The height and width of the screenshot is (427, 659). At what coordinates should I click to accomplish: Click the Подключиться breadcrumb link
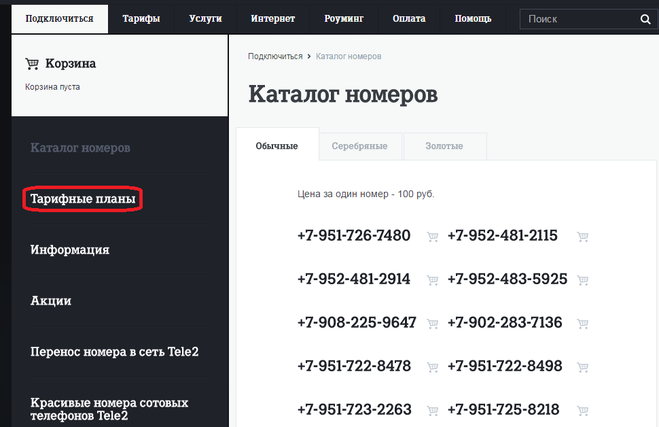point(275,56)
